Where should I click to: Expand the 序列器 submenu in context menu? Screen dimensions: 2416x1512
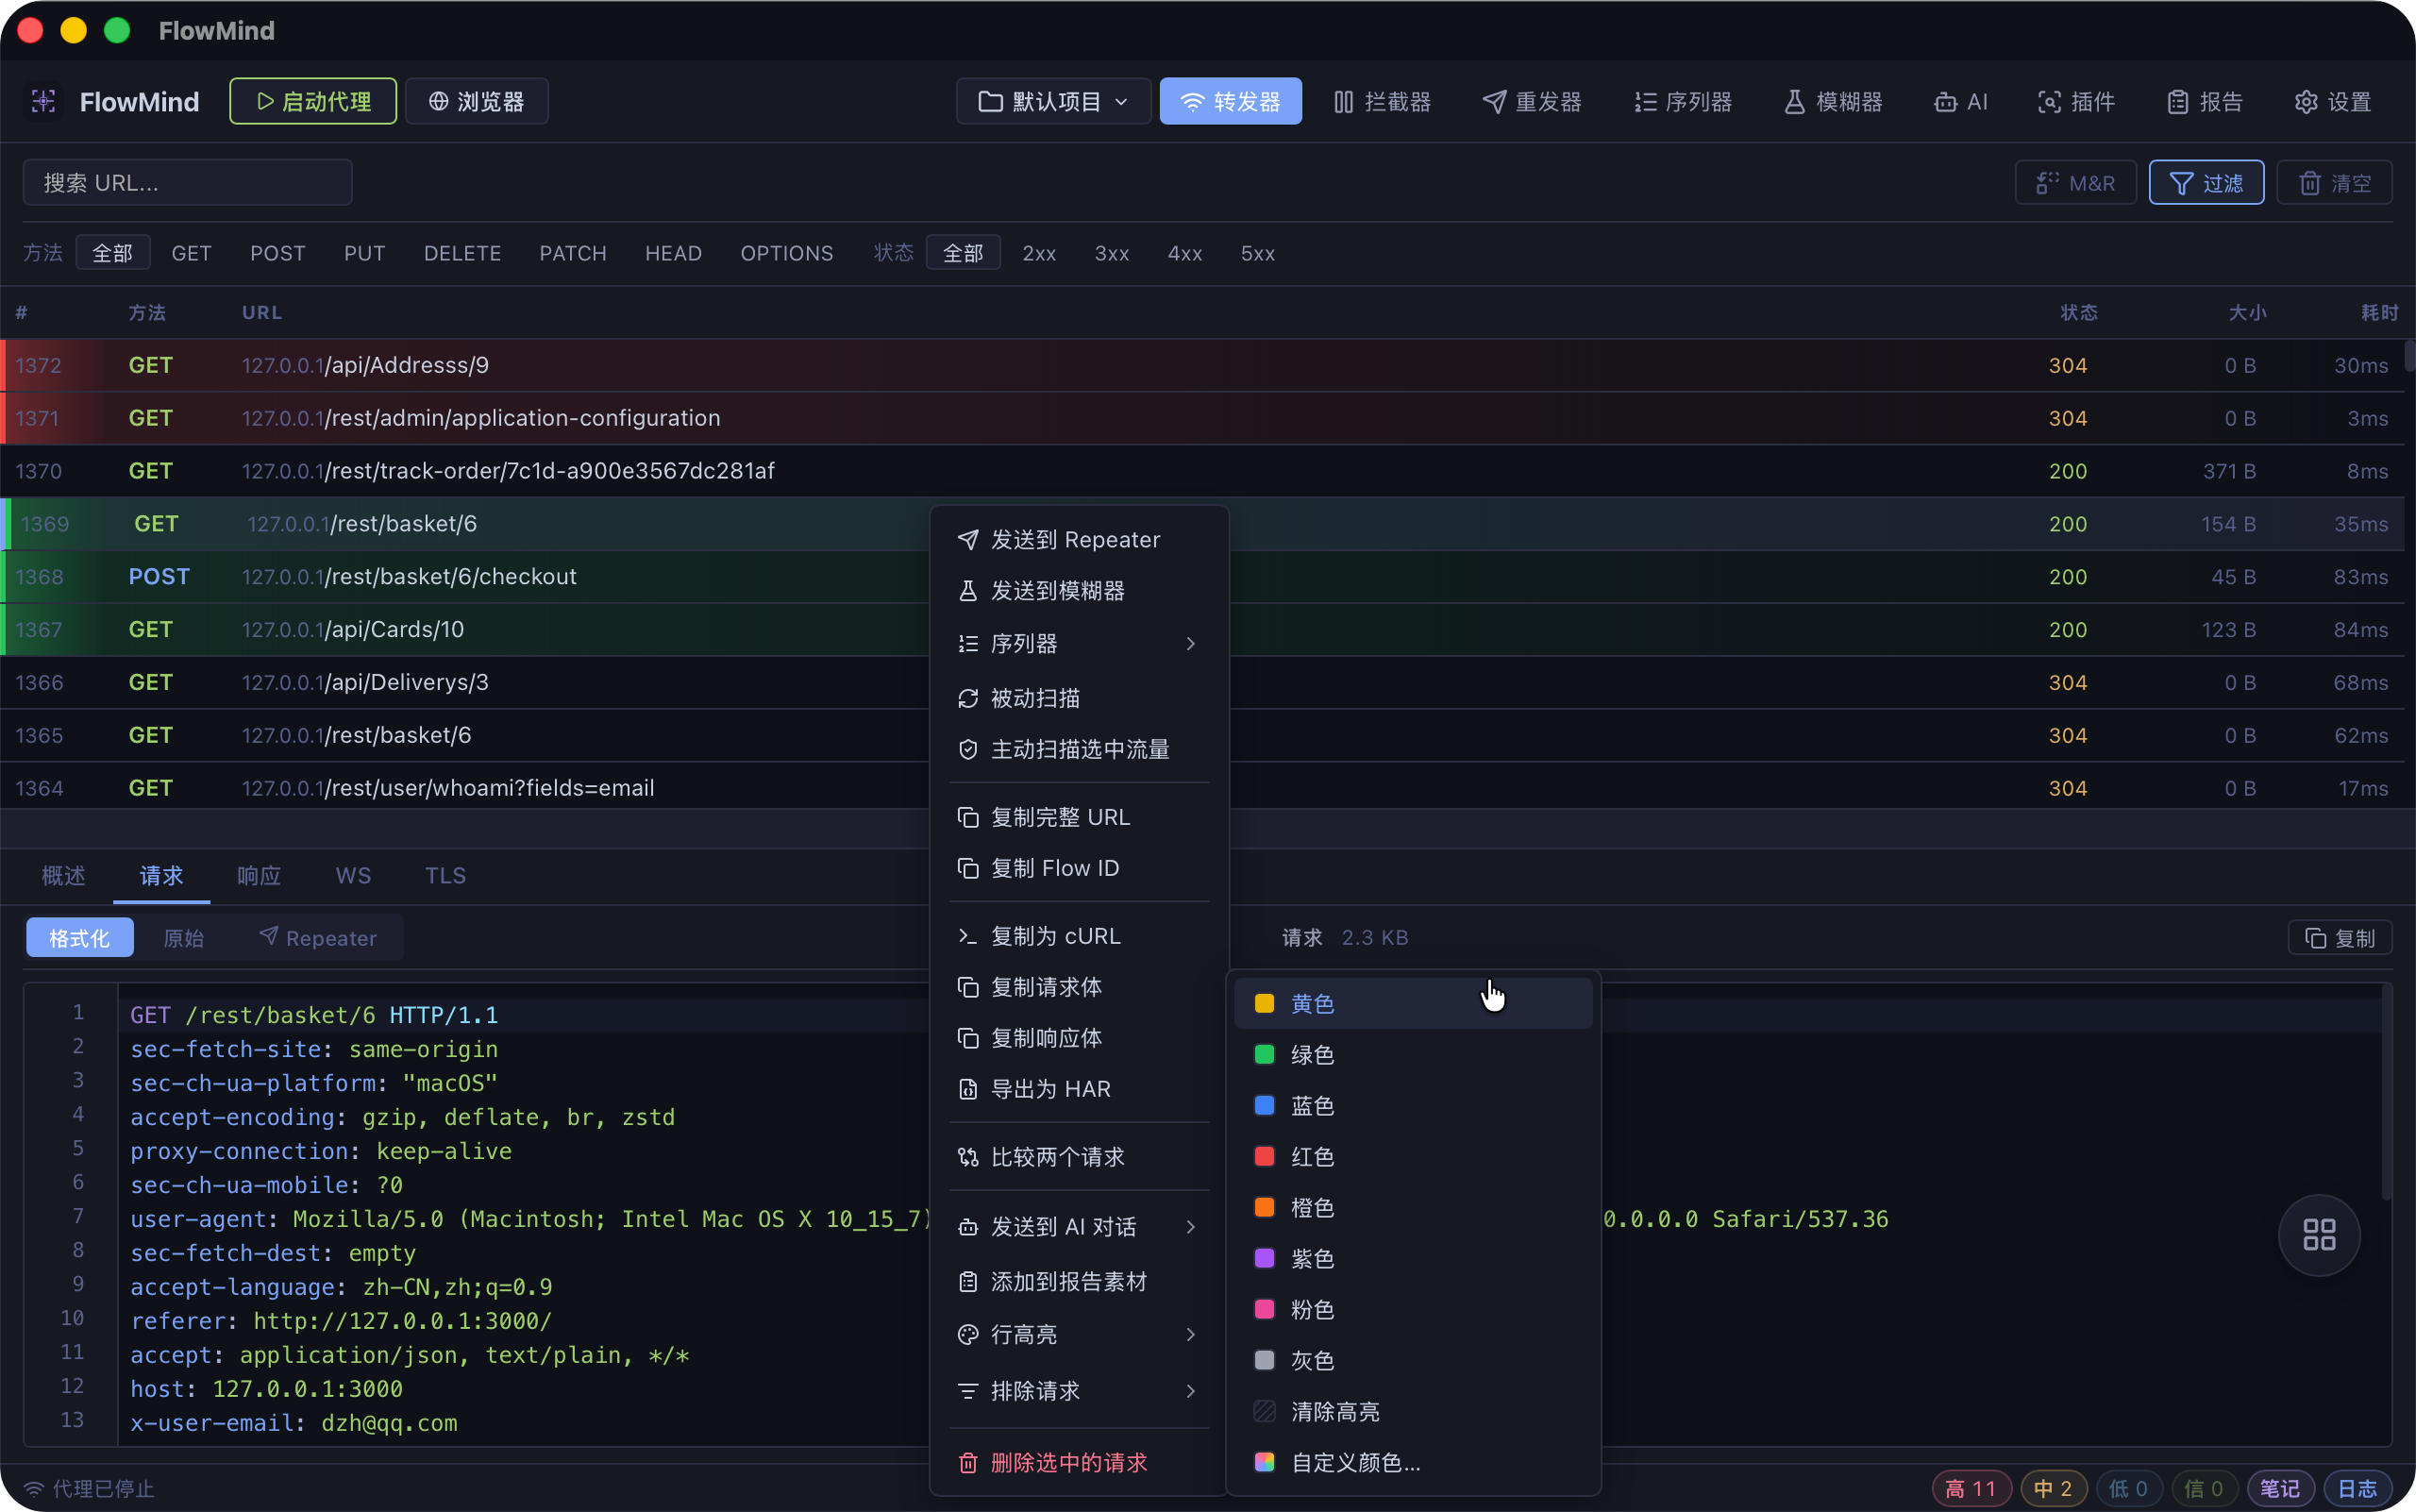[x=1079, y=643]
